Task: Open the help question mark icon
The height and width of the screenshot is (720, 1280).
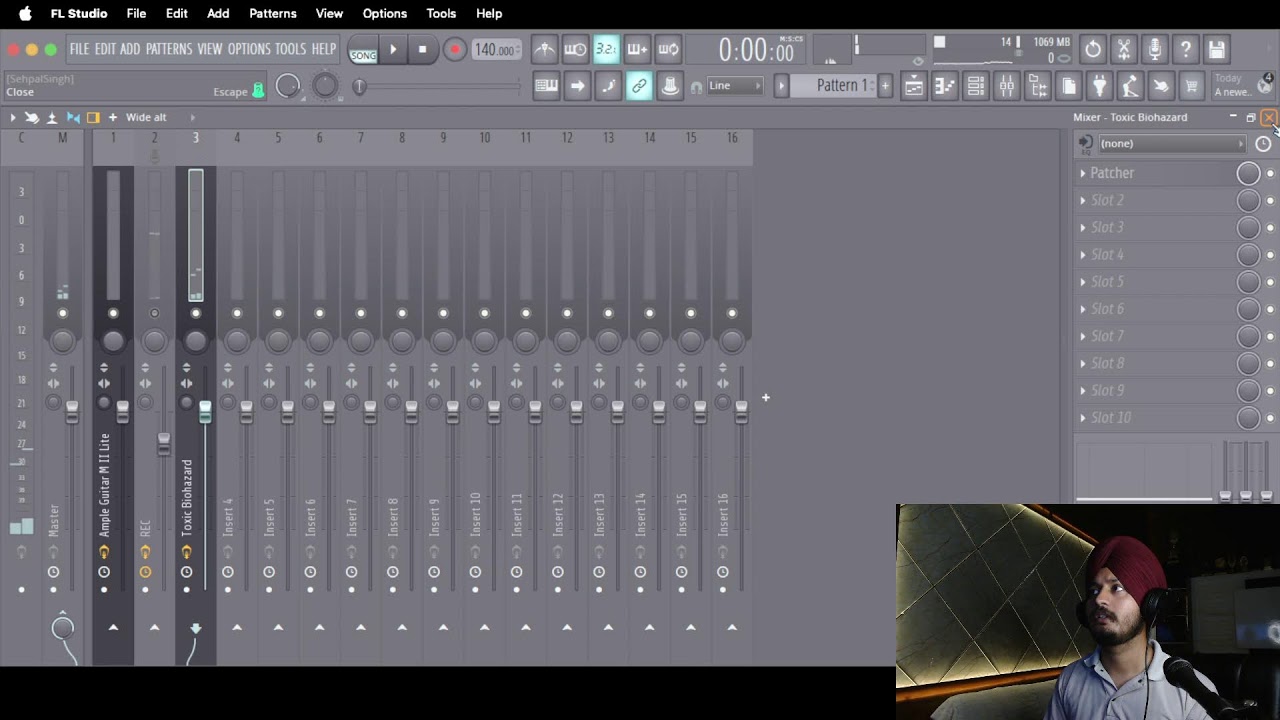Action: tap(1186, 49)
